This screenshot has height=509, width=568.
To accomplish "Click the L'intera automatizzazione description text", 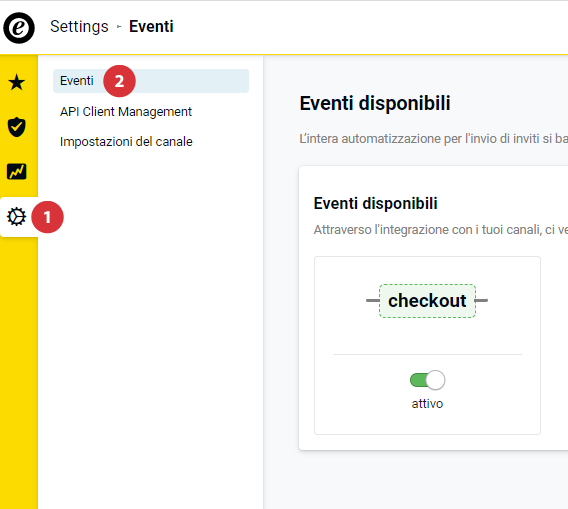I will click(x=434, y=139).
